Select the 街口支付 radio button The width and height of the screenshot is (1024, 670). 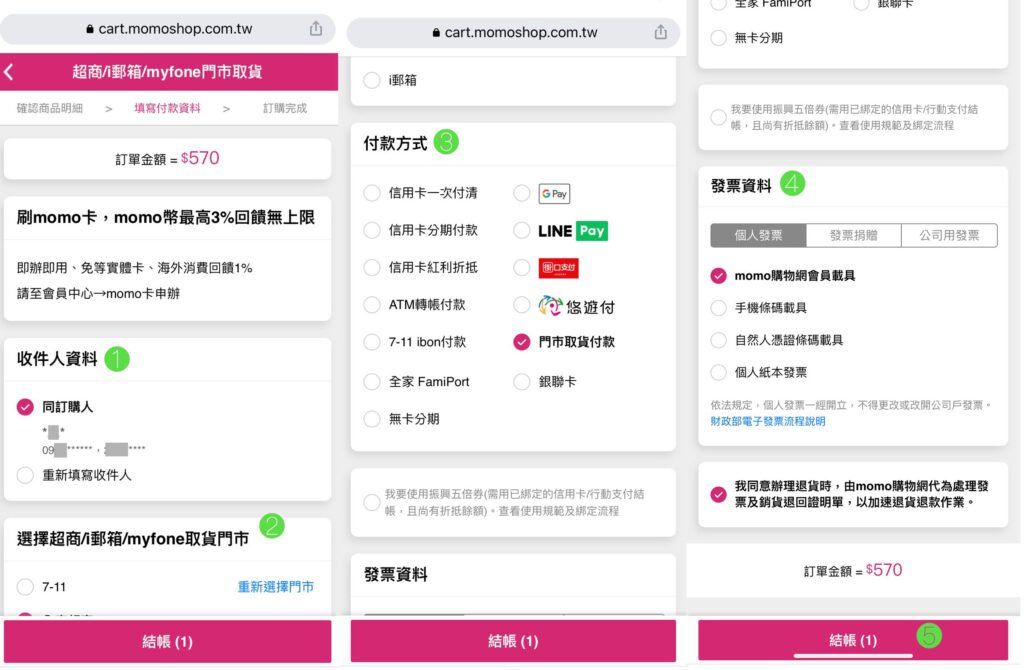pyautogui.click(x=521, y=267)
